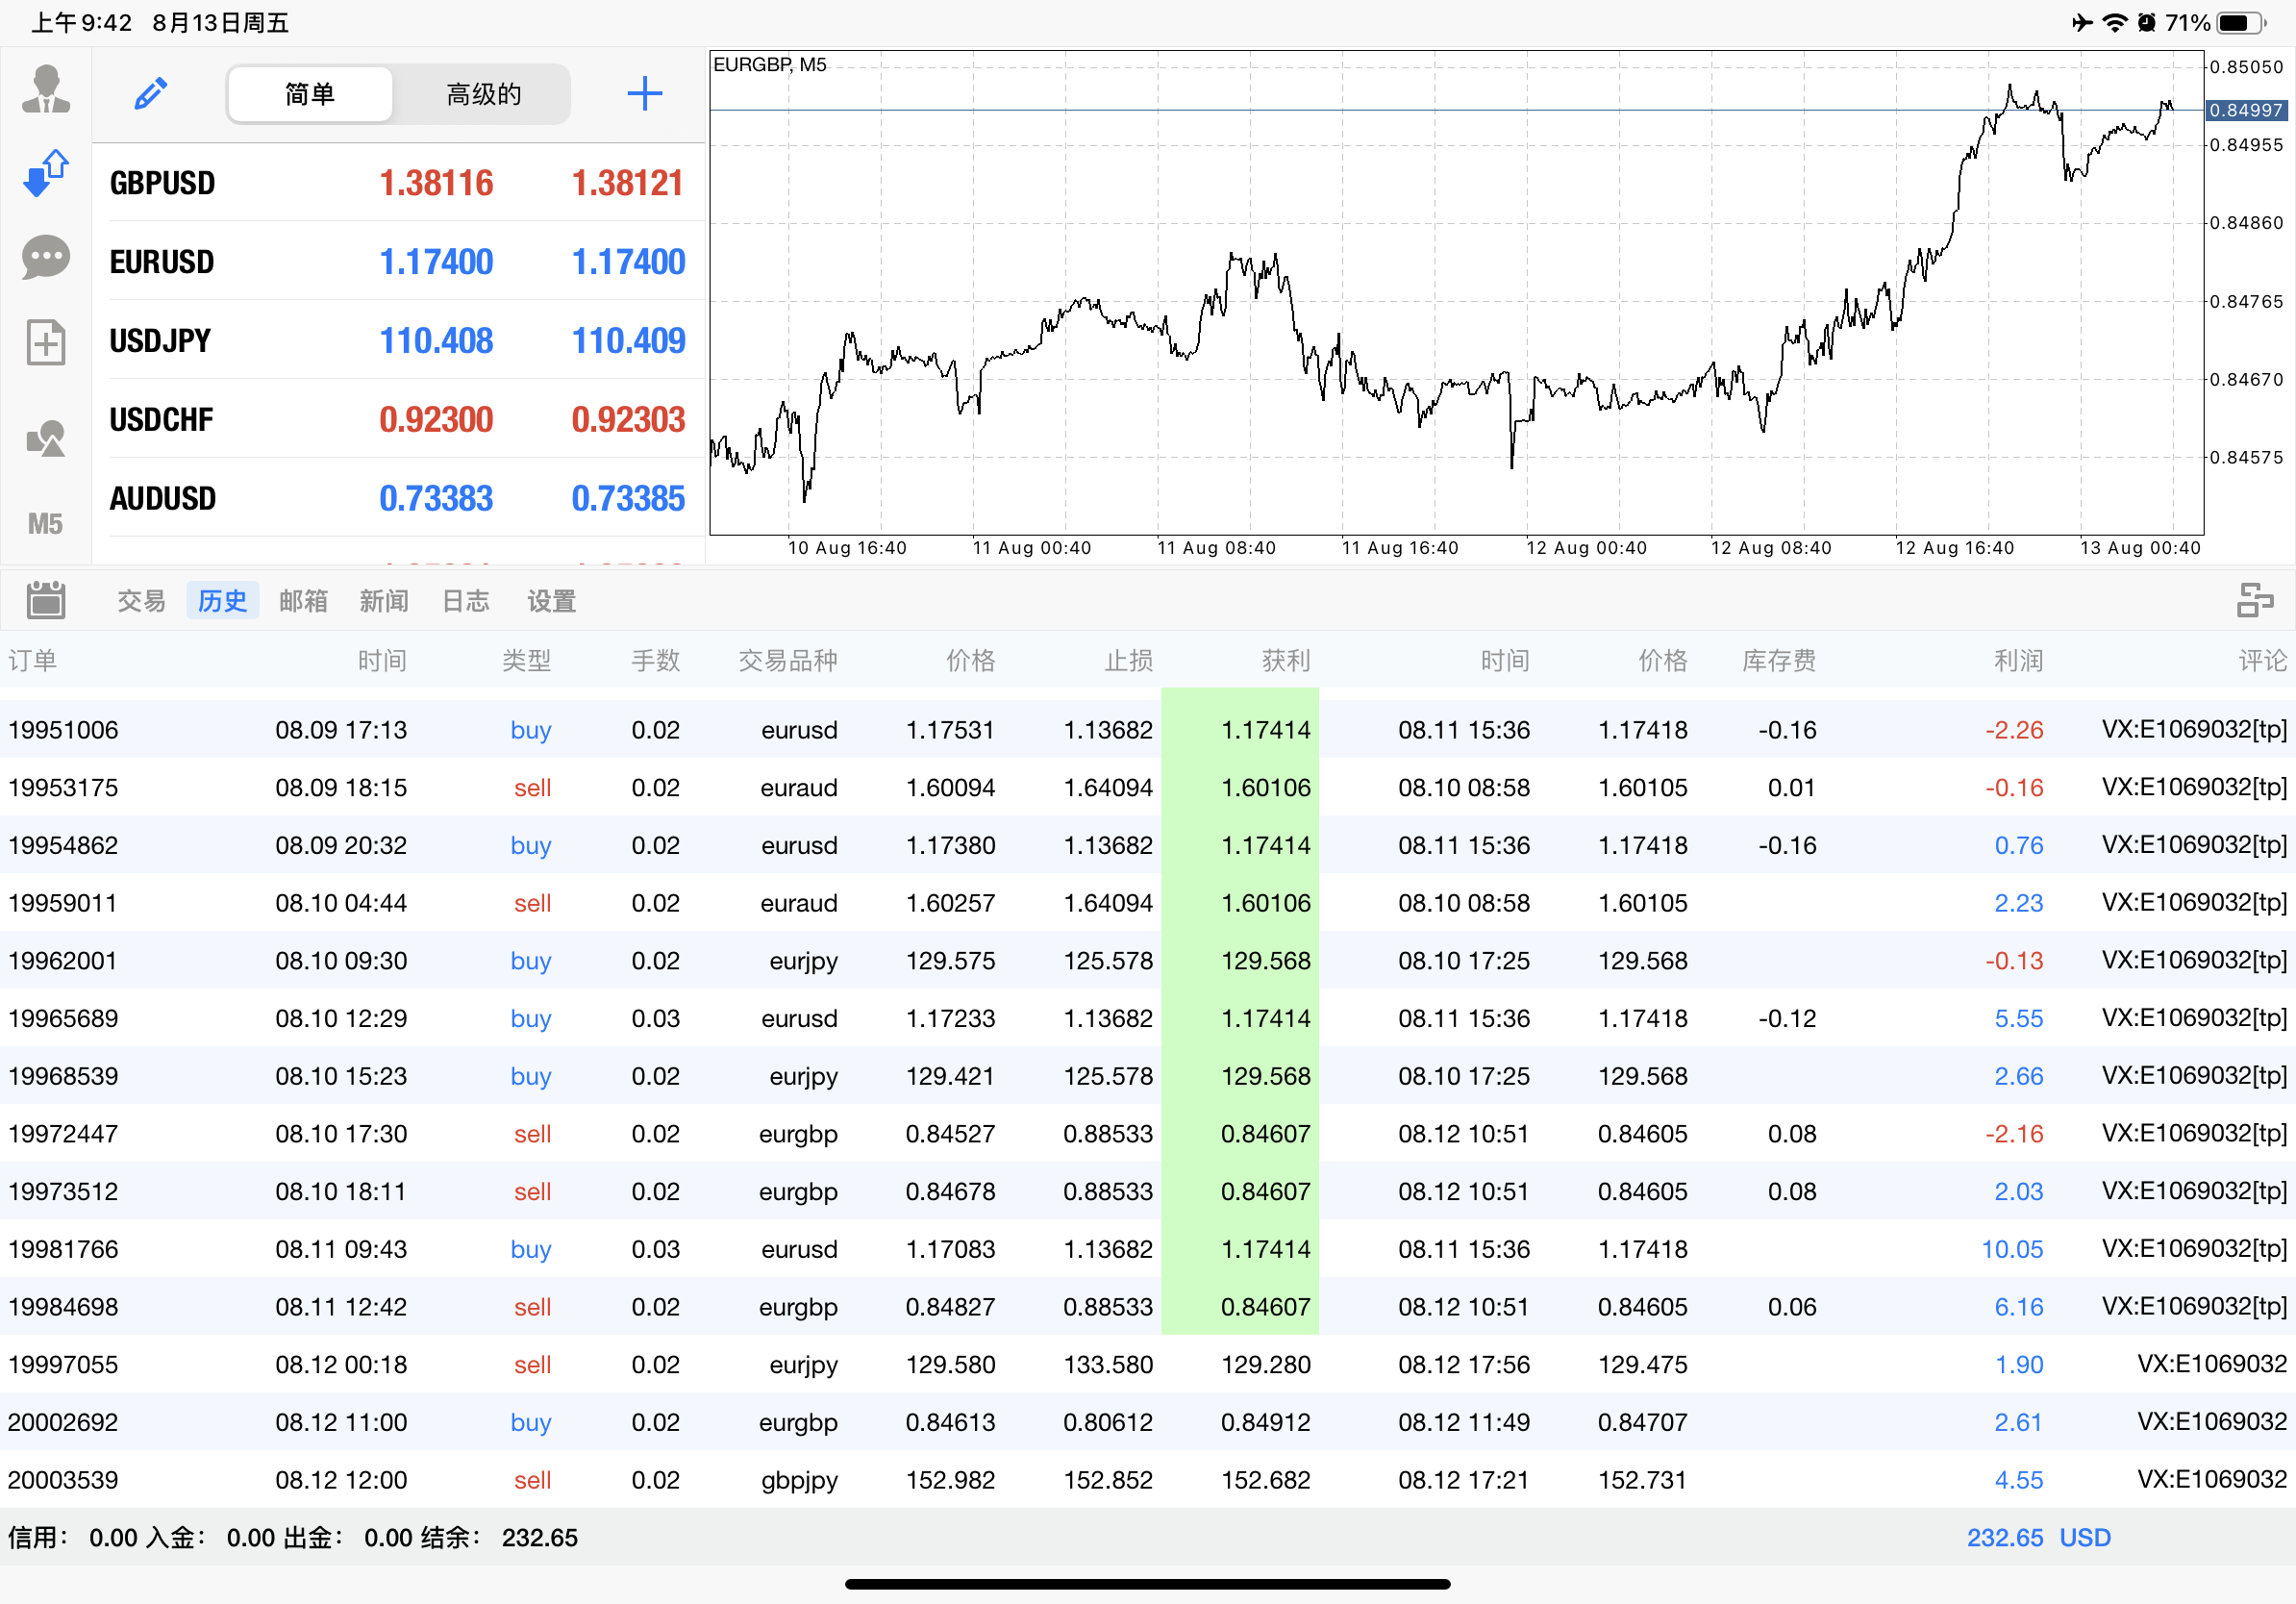Switch quotes view to 简单 mode

[x=310, y=94]
